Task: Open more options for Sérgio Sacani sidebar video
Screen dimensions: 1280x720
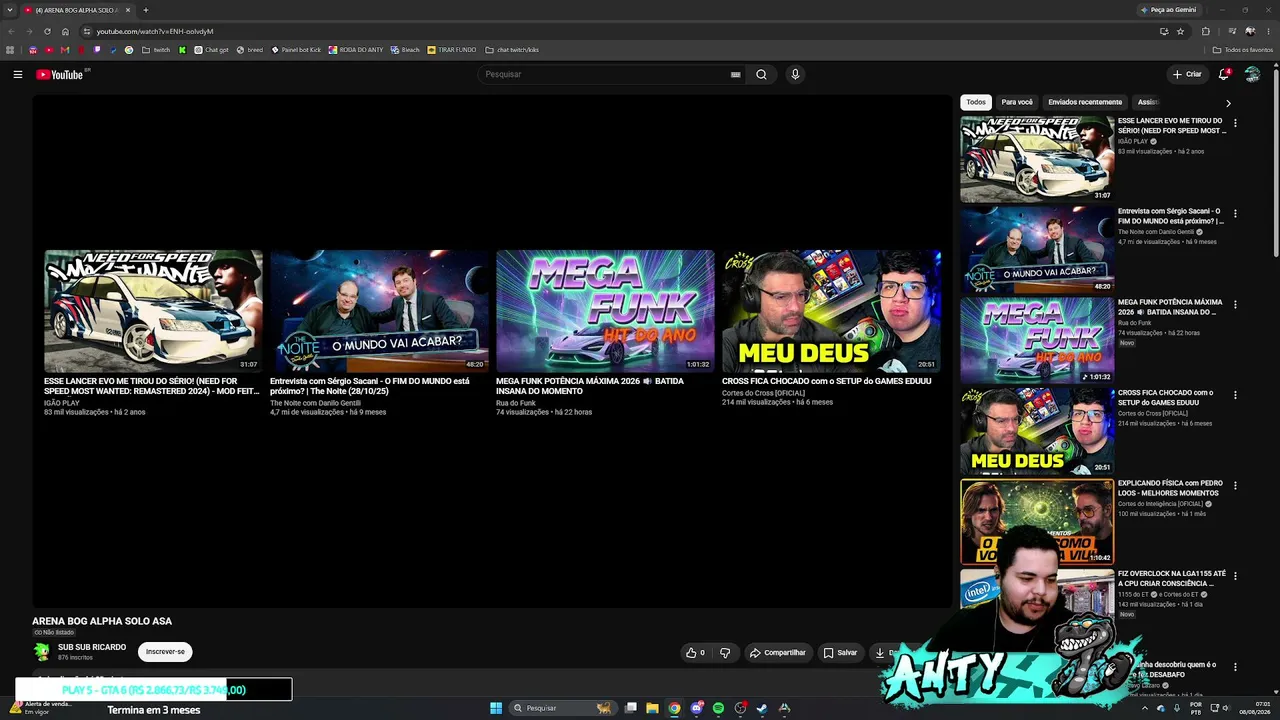Action: click(1235, 213)
